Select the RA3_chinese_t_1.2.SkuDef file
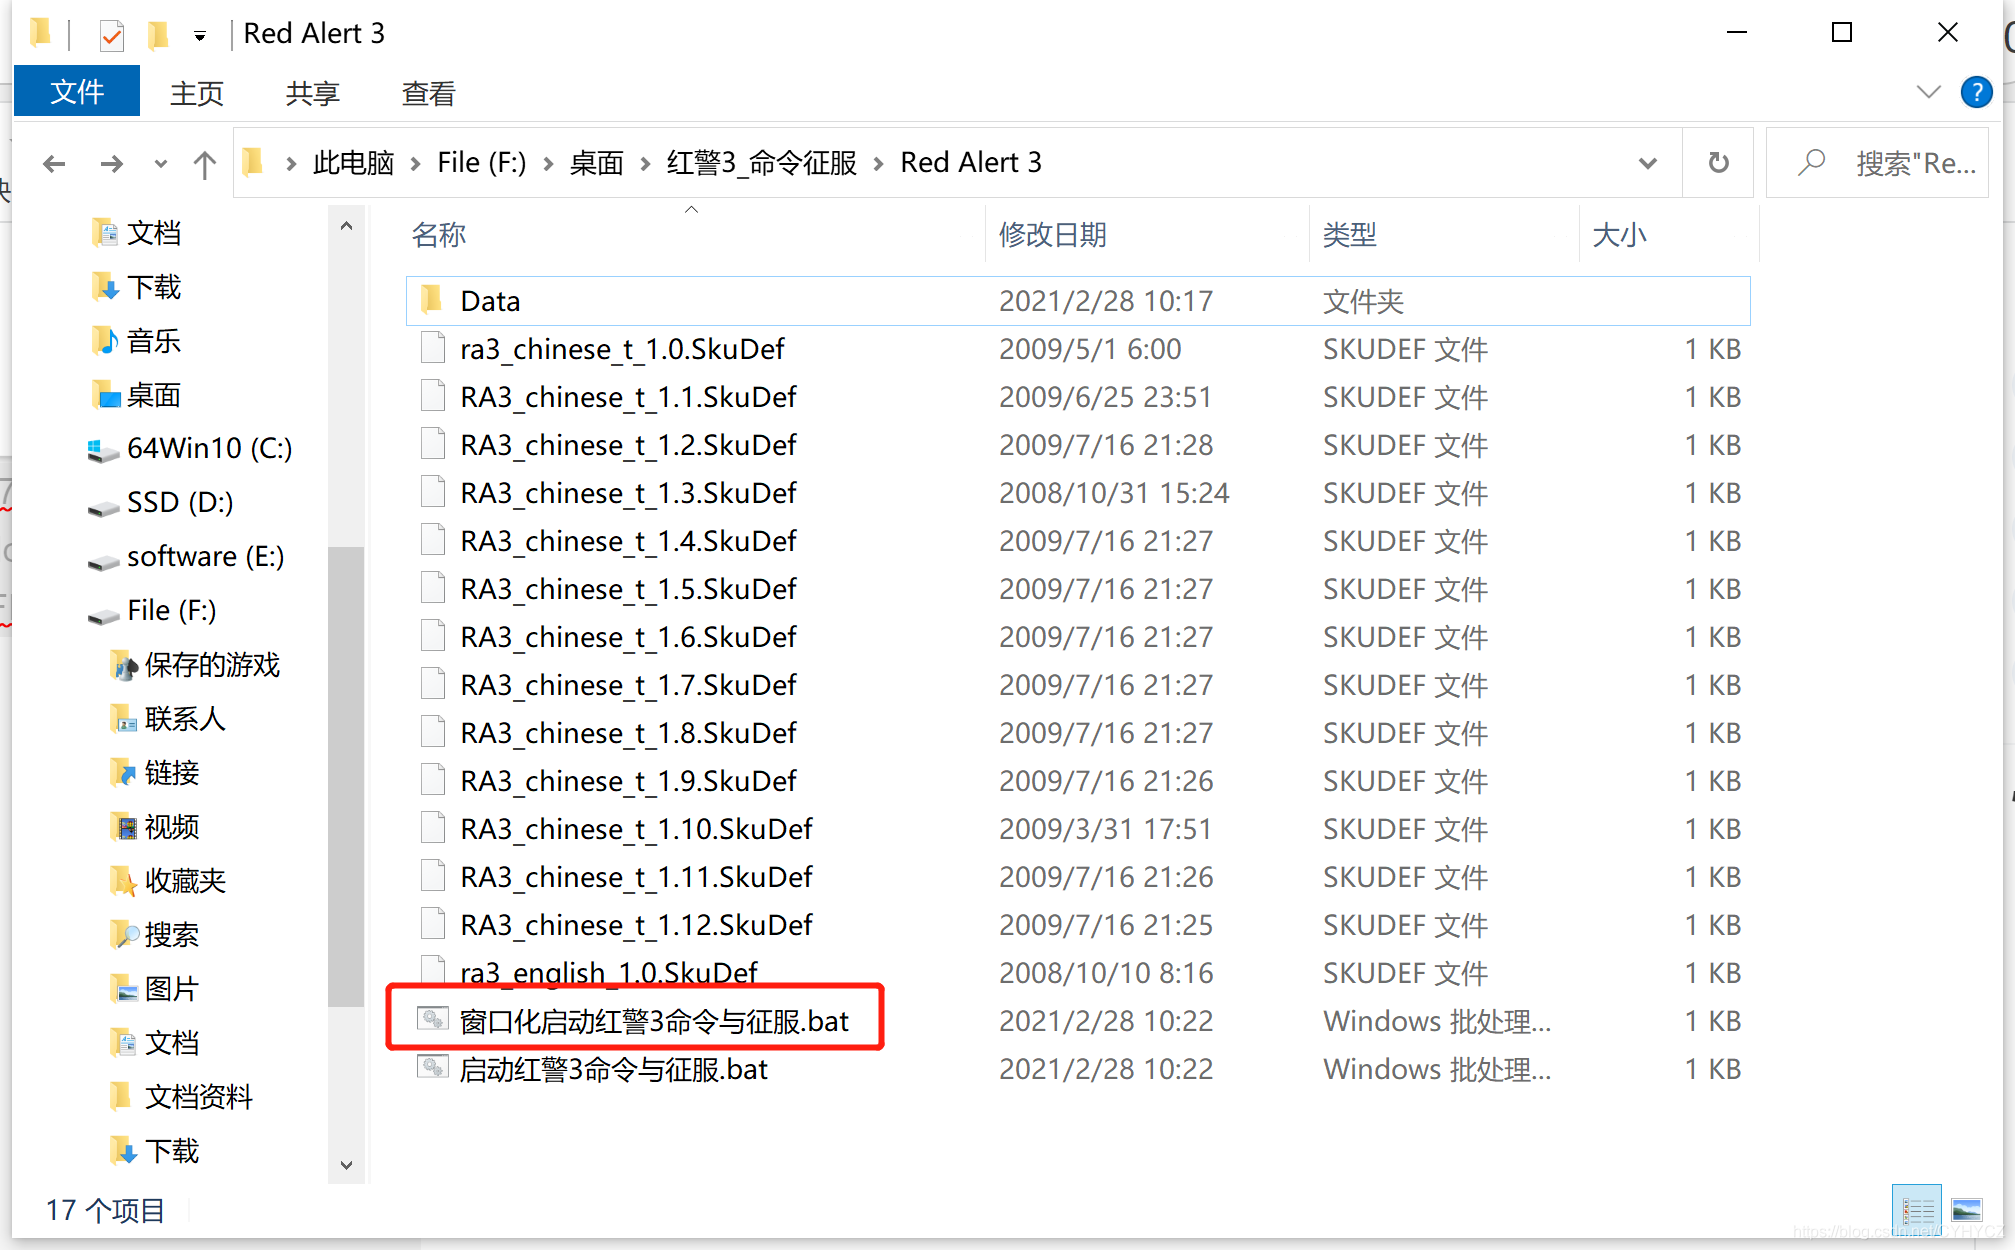The image size is (2015, 1250). click(628, 445)
